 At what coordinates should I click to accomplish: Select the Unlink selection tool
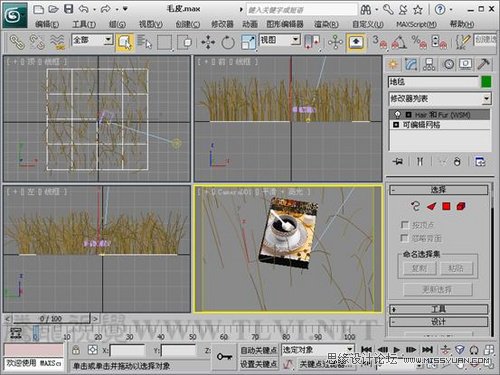coord(37,42)
